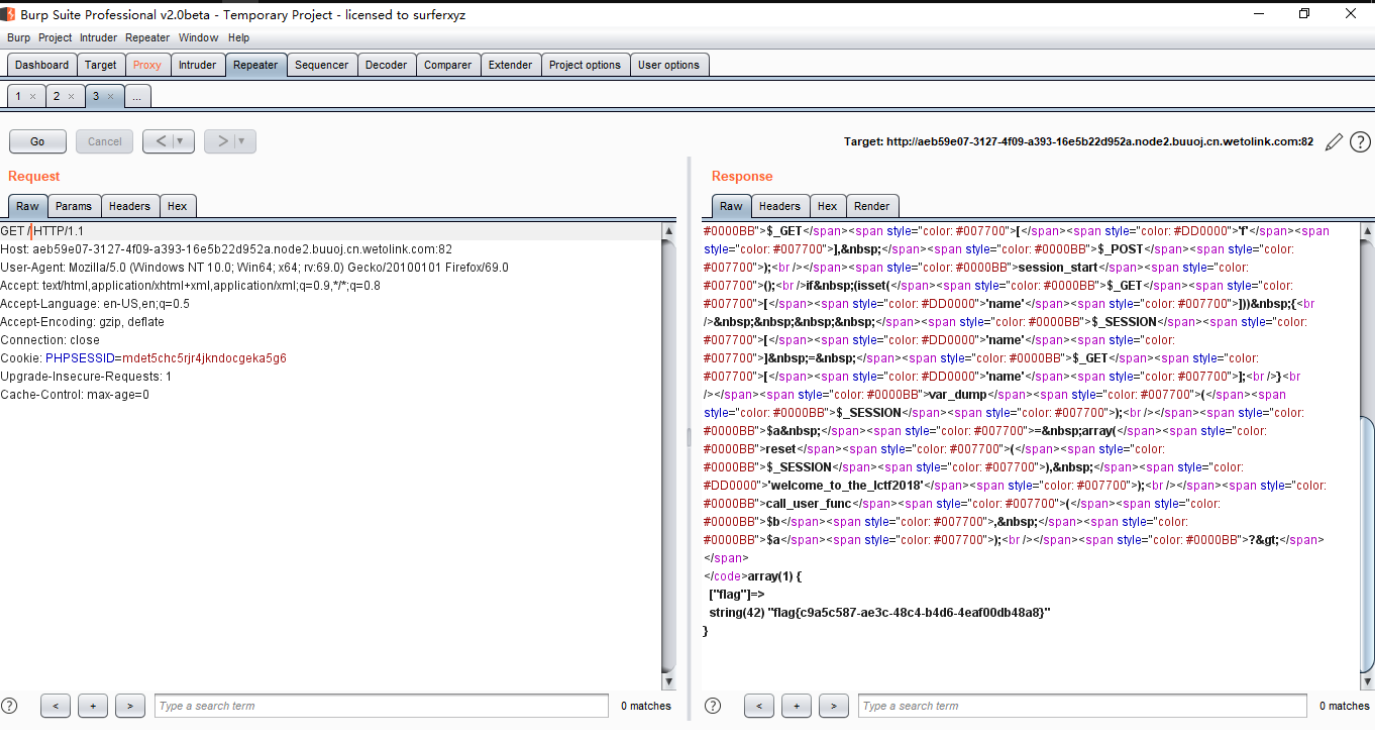
Task: Select the Response Render tab
Action: click(871, 206)
